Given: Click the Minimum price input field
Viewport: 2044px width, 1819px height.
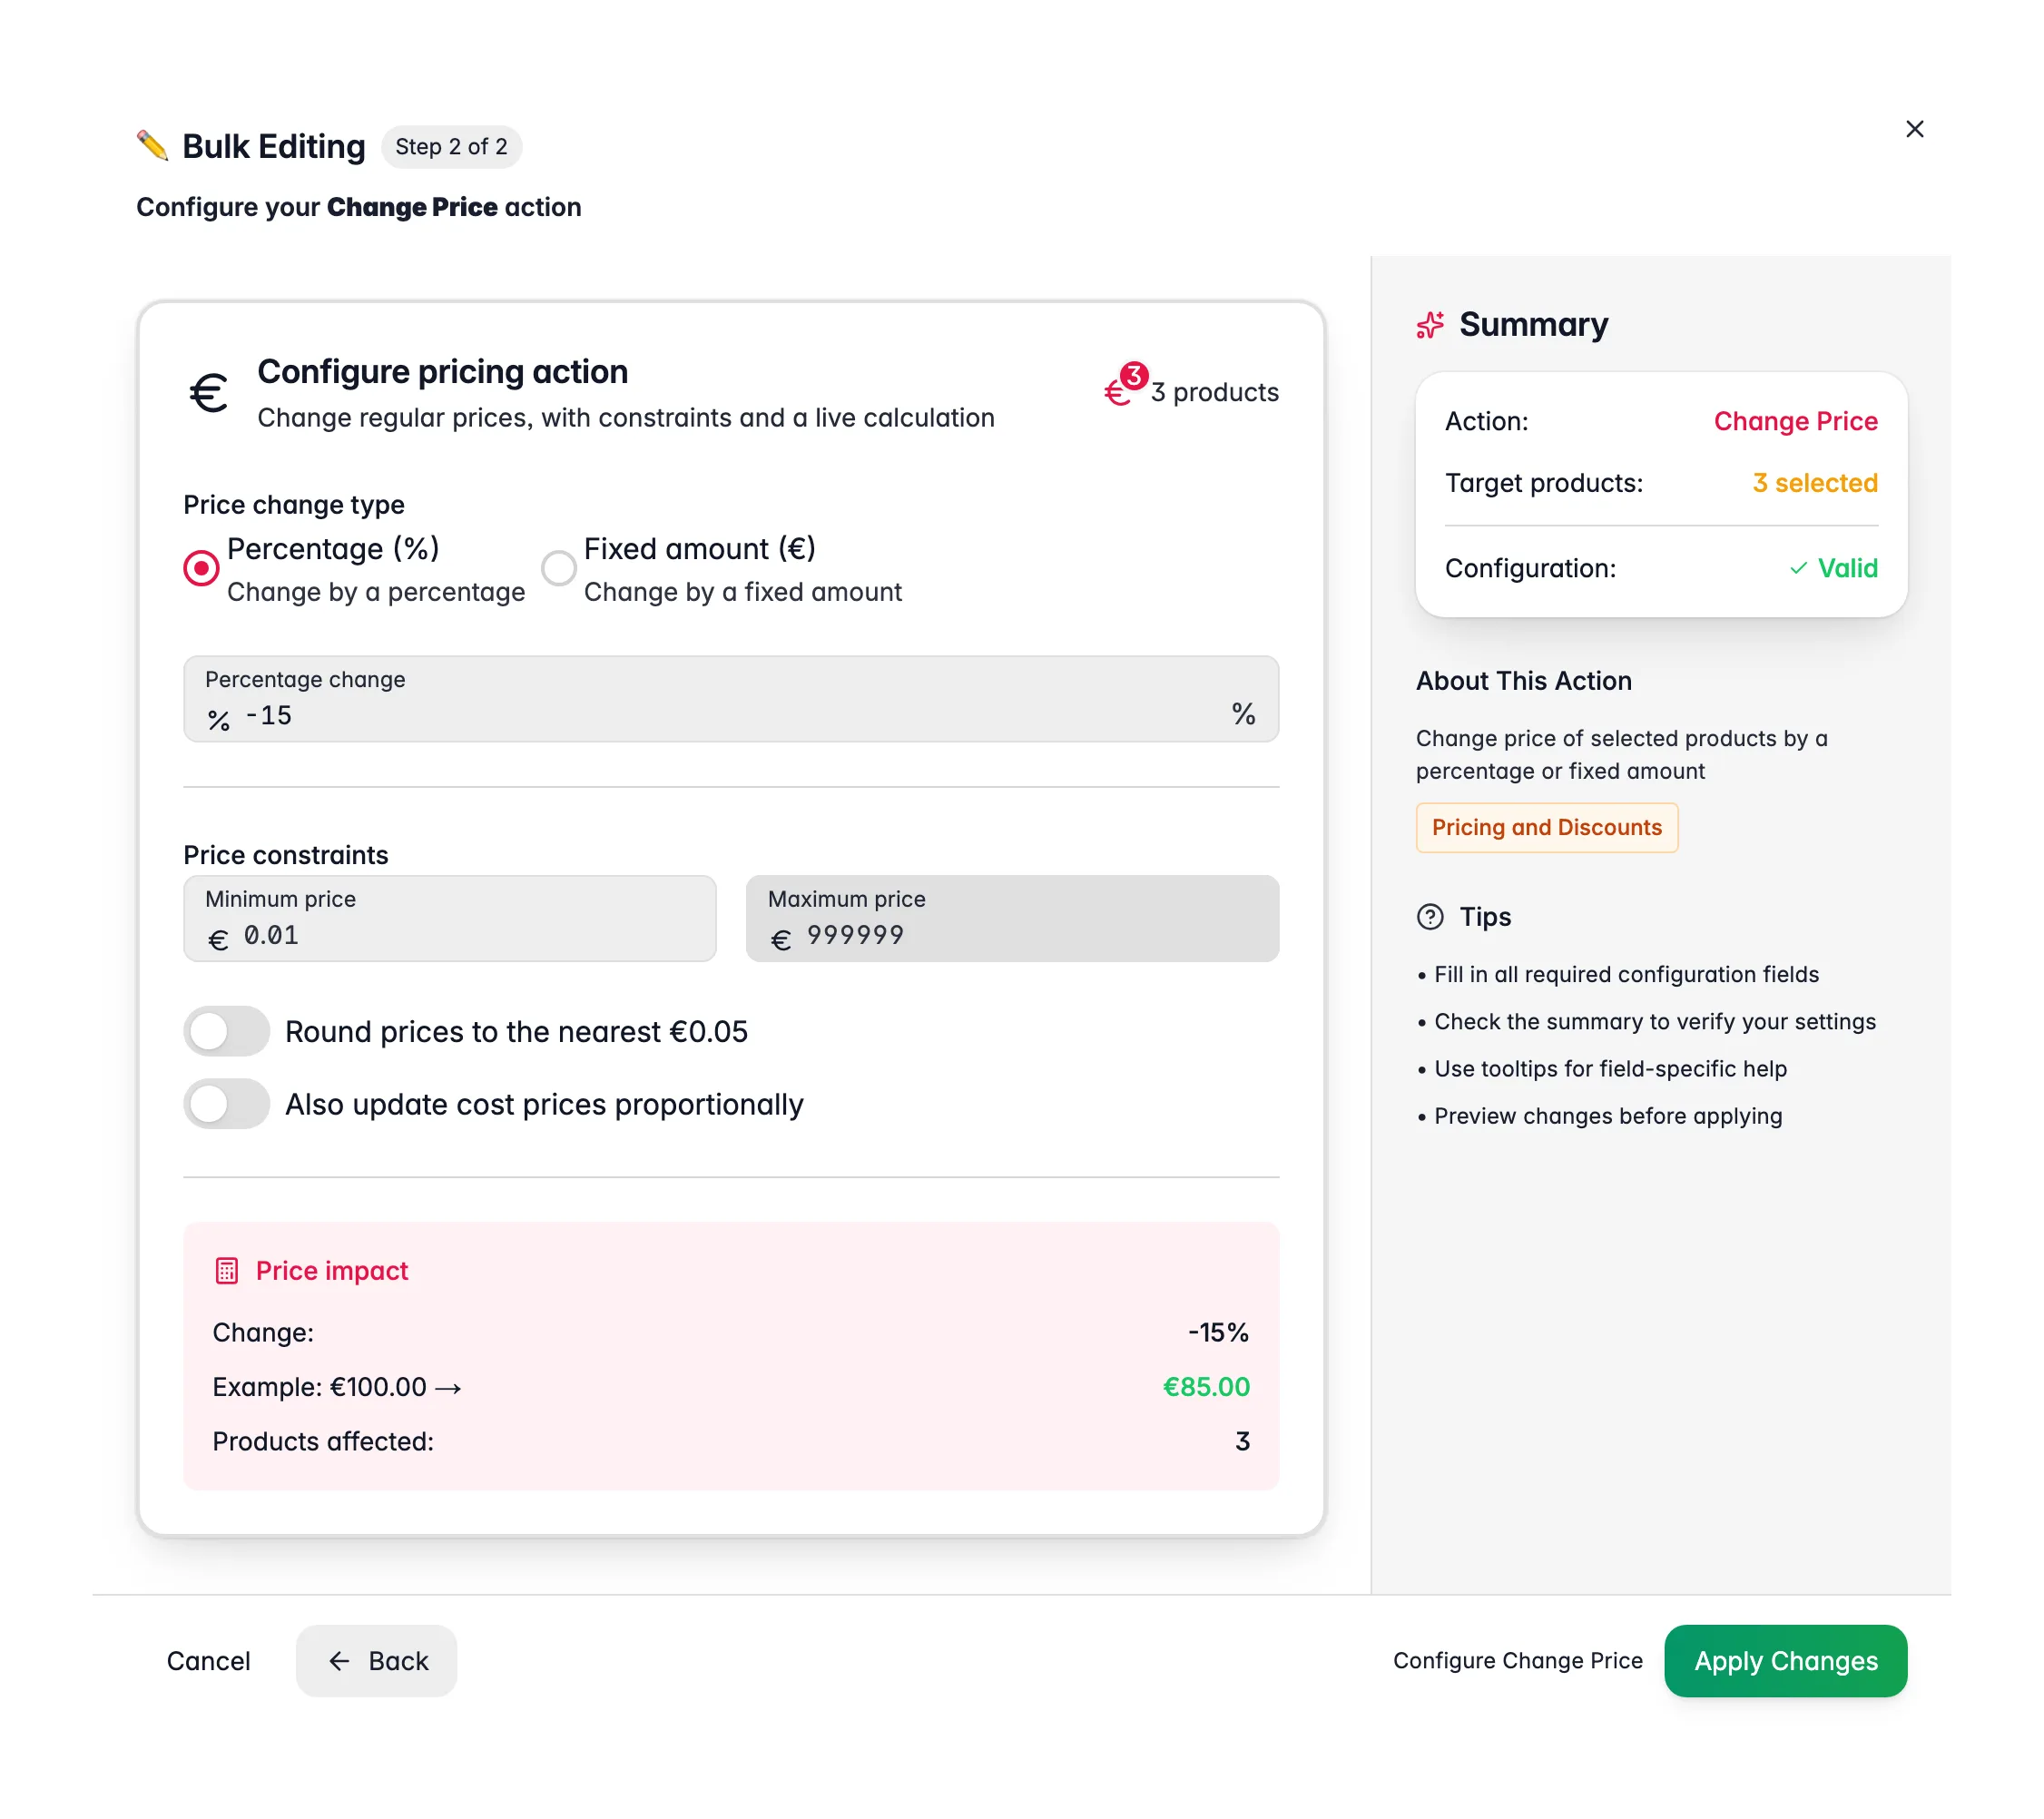Looking at the screenshot, I should pyautogui.click(x=450, y=919).
